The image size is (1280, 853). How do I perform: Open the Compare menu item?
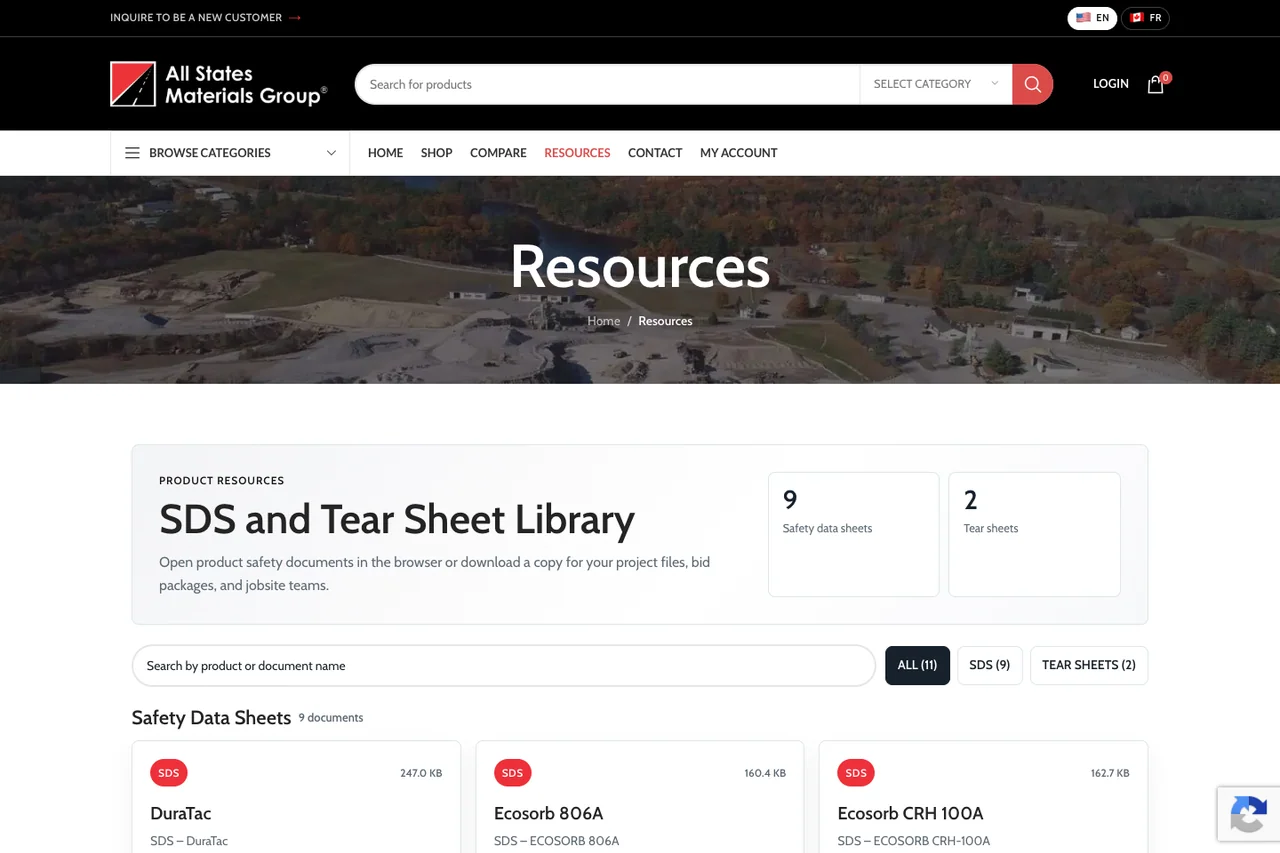498,153
